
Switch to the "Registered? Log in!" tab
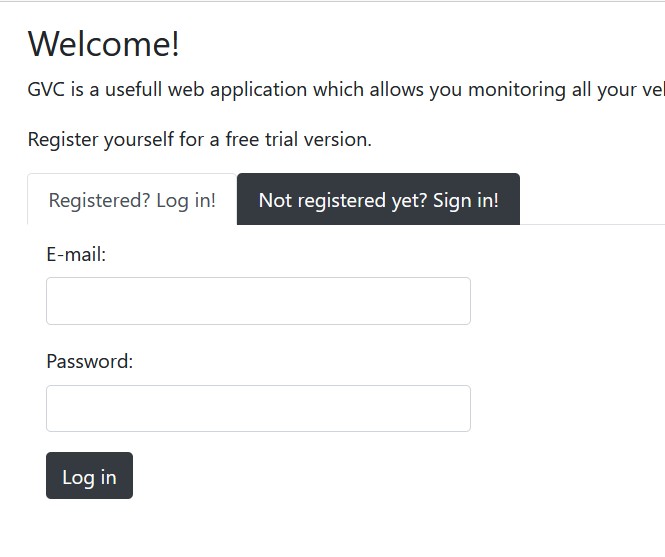click(x=132, y=200)
